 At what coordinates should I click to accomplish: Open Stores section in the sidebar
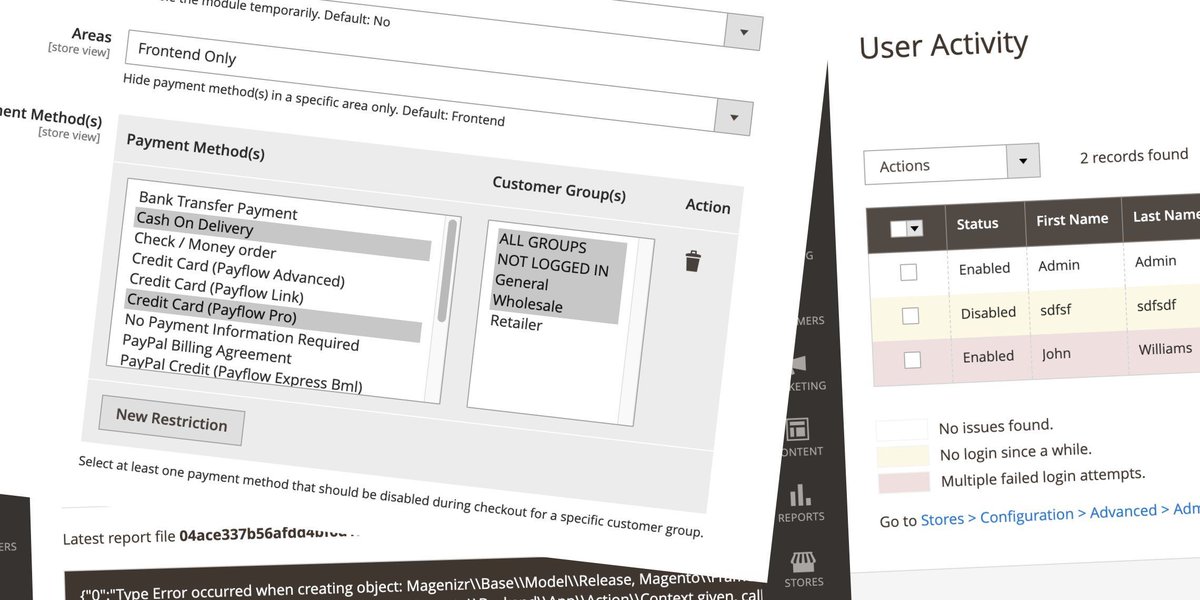coord(802,569)
